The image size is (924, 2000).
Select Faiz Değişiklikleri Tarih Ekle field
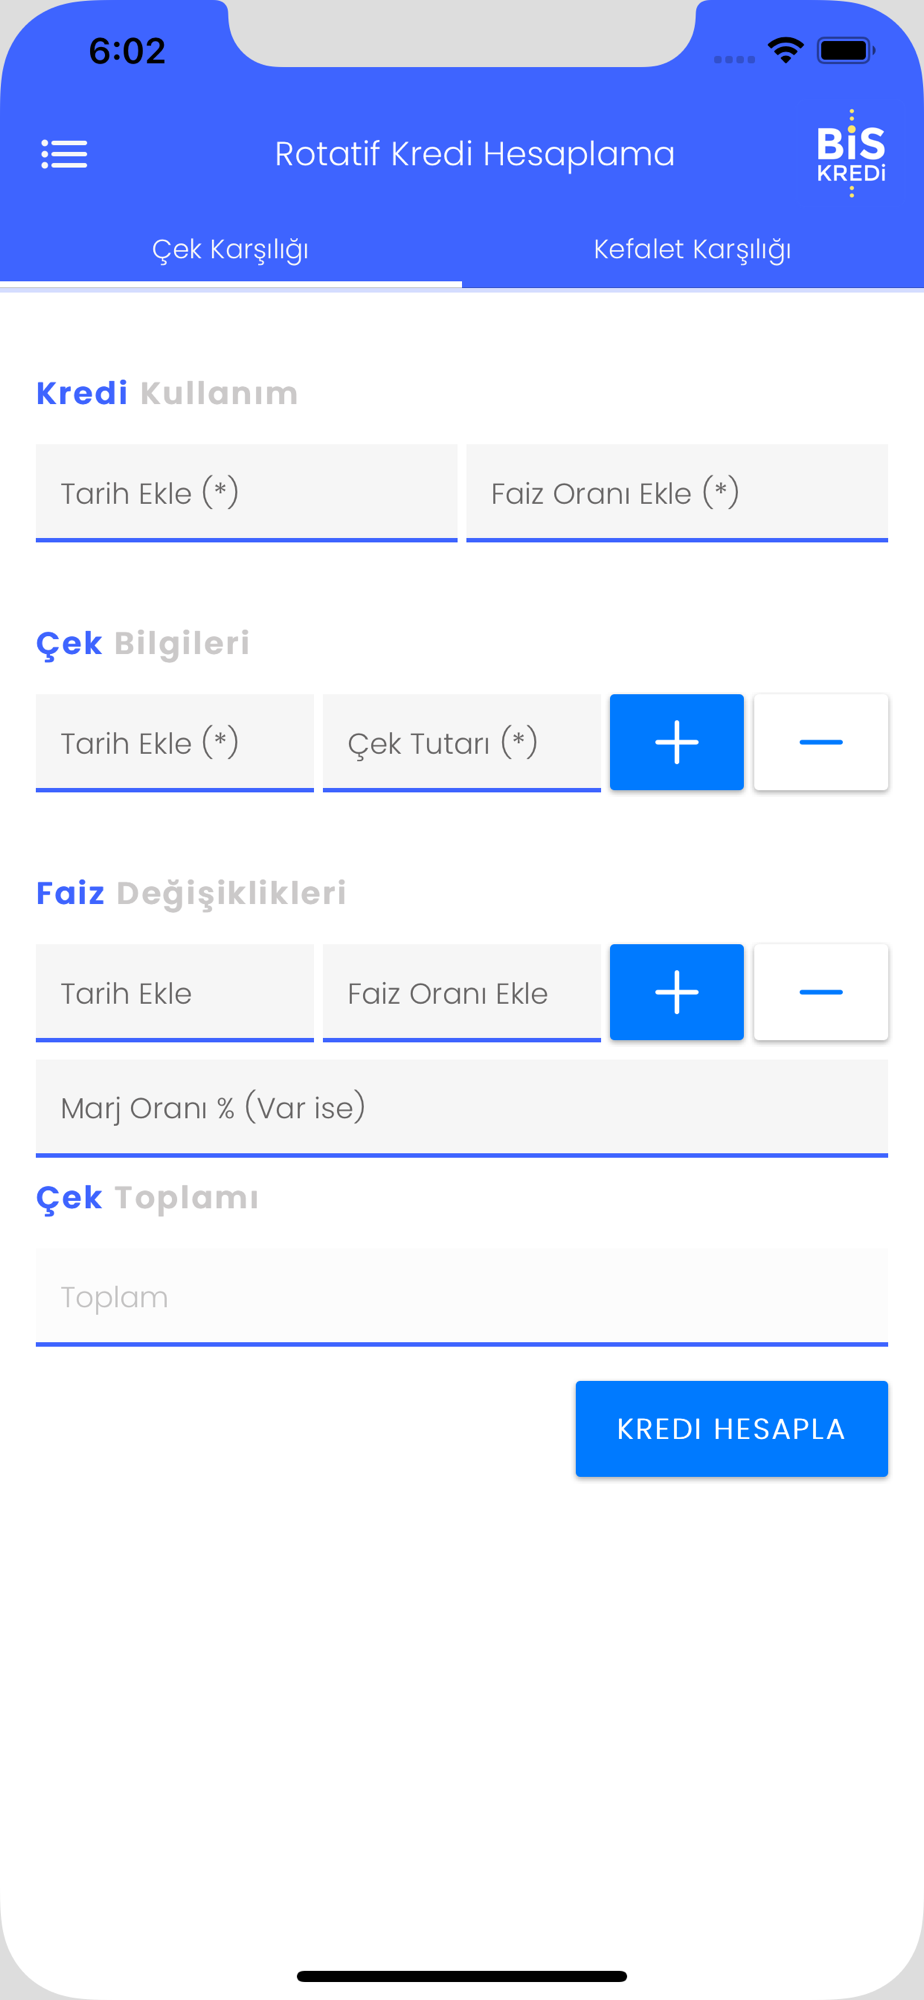tap(175, 993)
